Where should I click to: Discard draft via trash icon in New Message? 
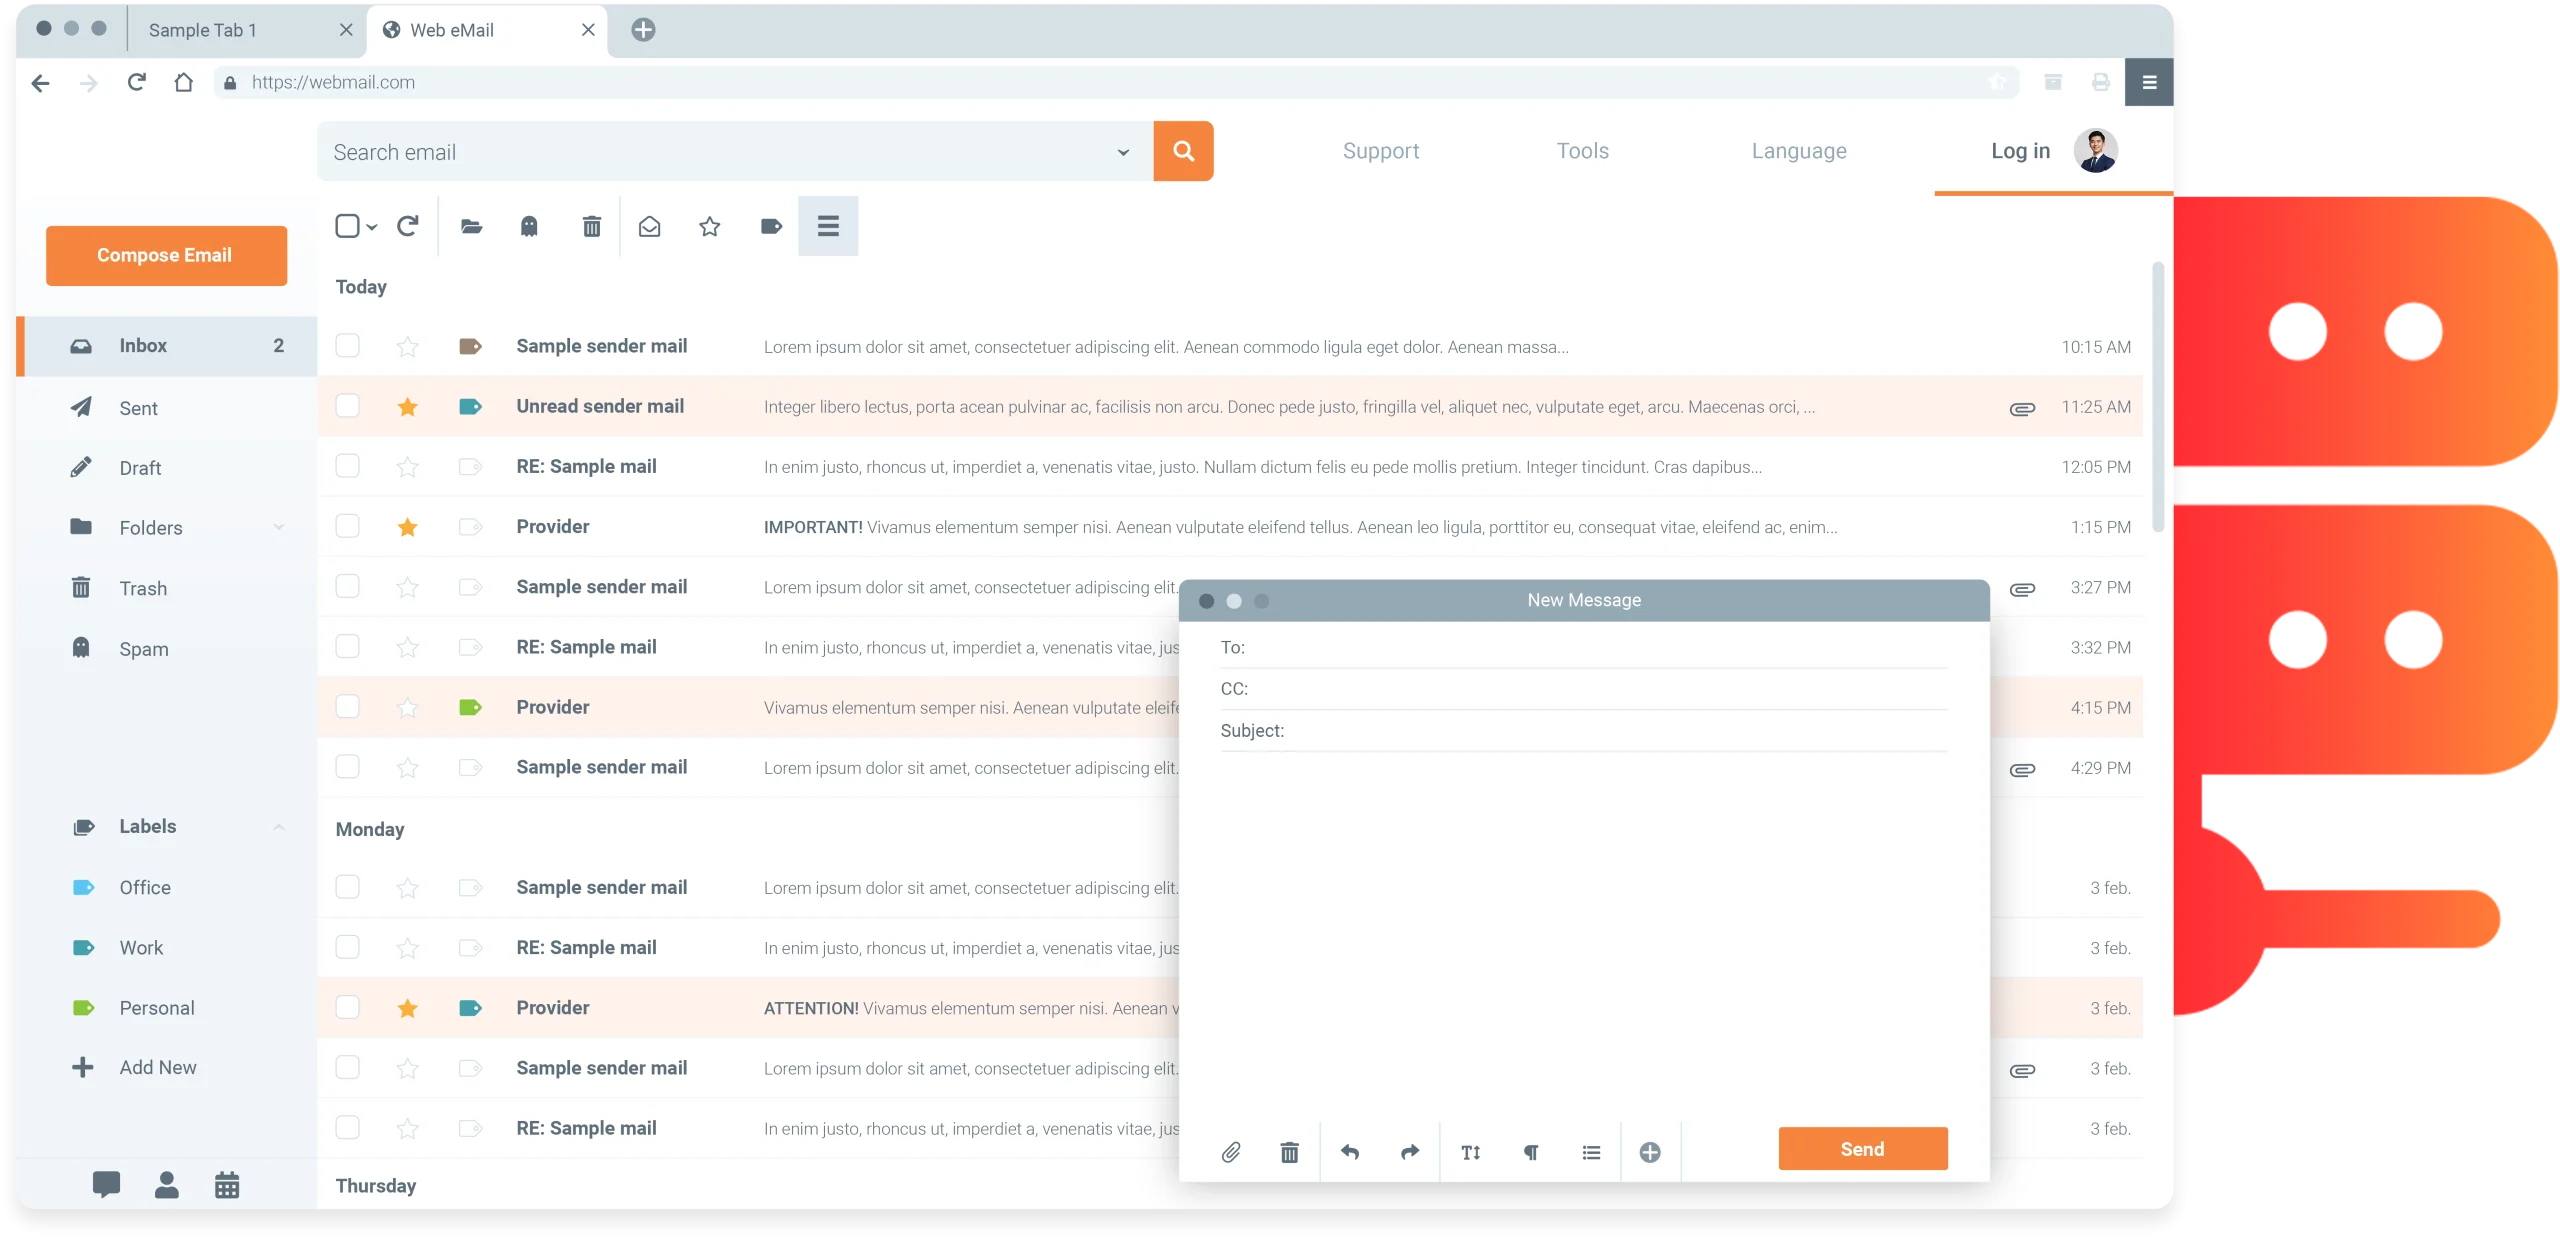point(1289,1152)
